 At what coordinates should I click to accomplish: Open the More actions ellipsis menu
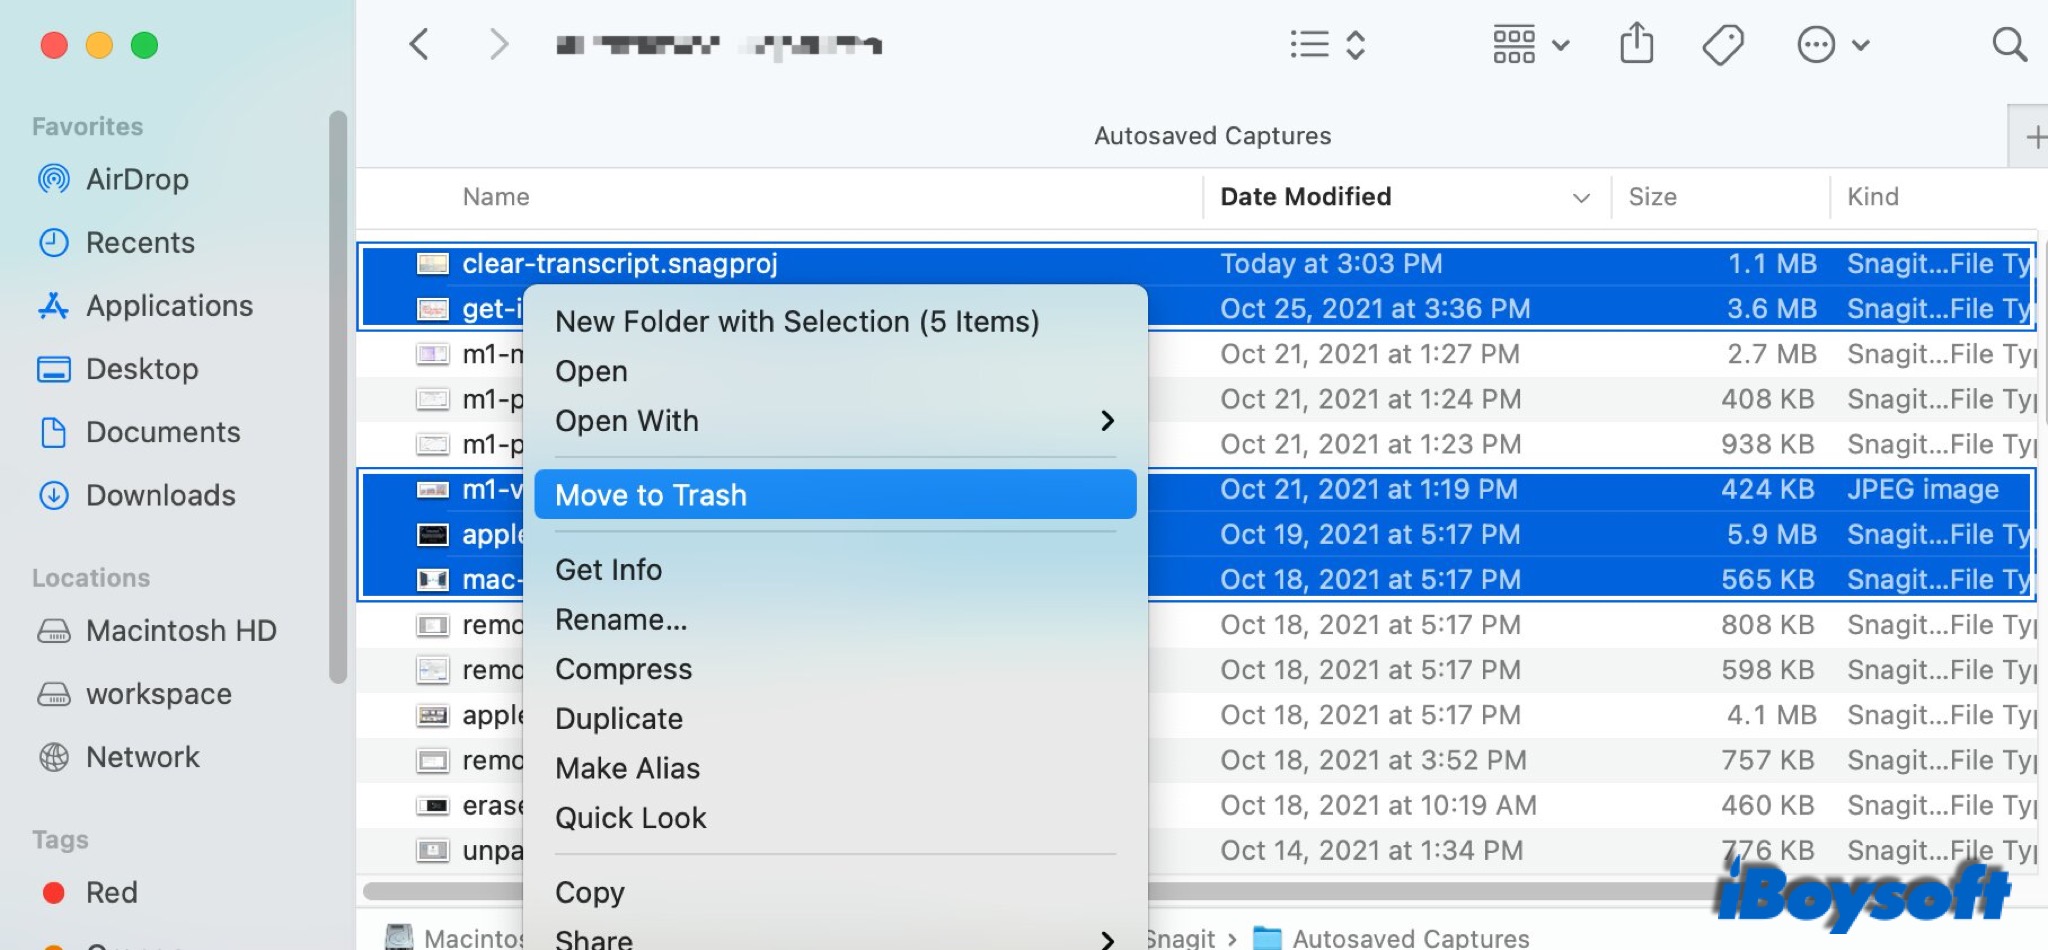pos(1832,45)
